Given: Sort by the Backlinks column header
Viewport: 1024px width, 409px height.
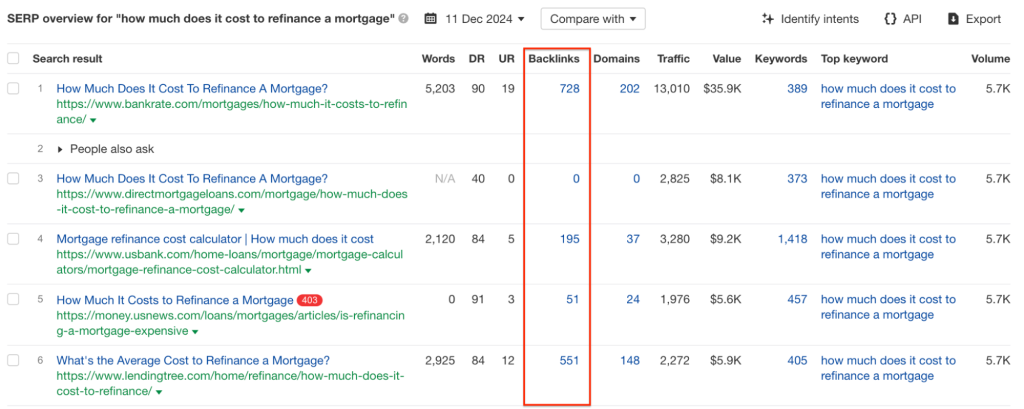Looking at the screenshot, I should tap(553, 59).
